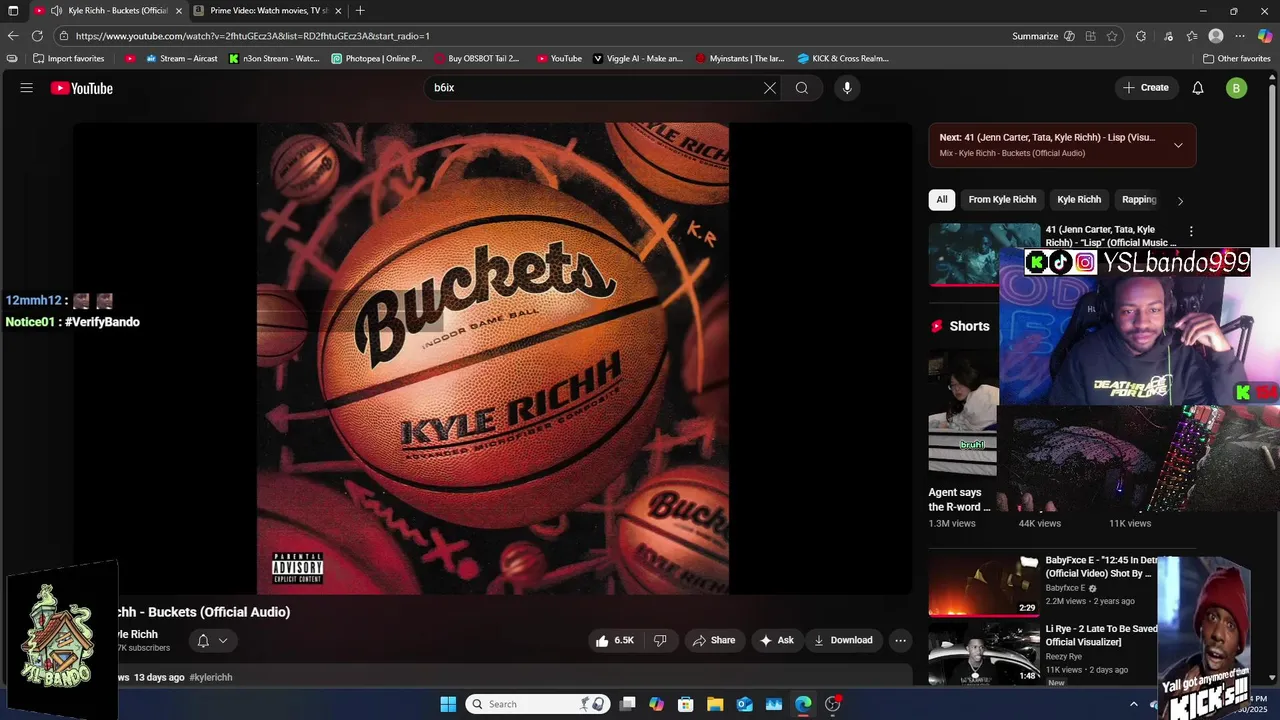Switch to the Prime Video tab

click(268, 11)
